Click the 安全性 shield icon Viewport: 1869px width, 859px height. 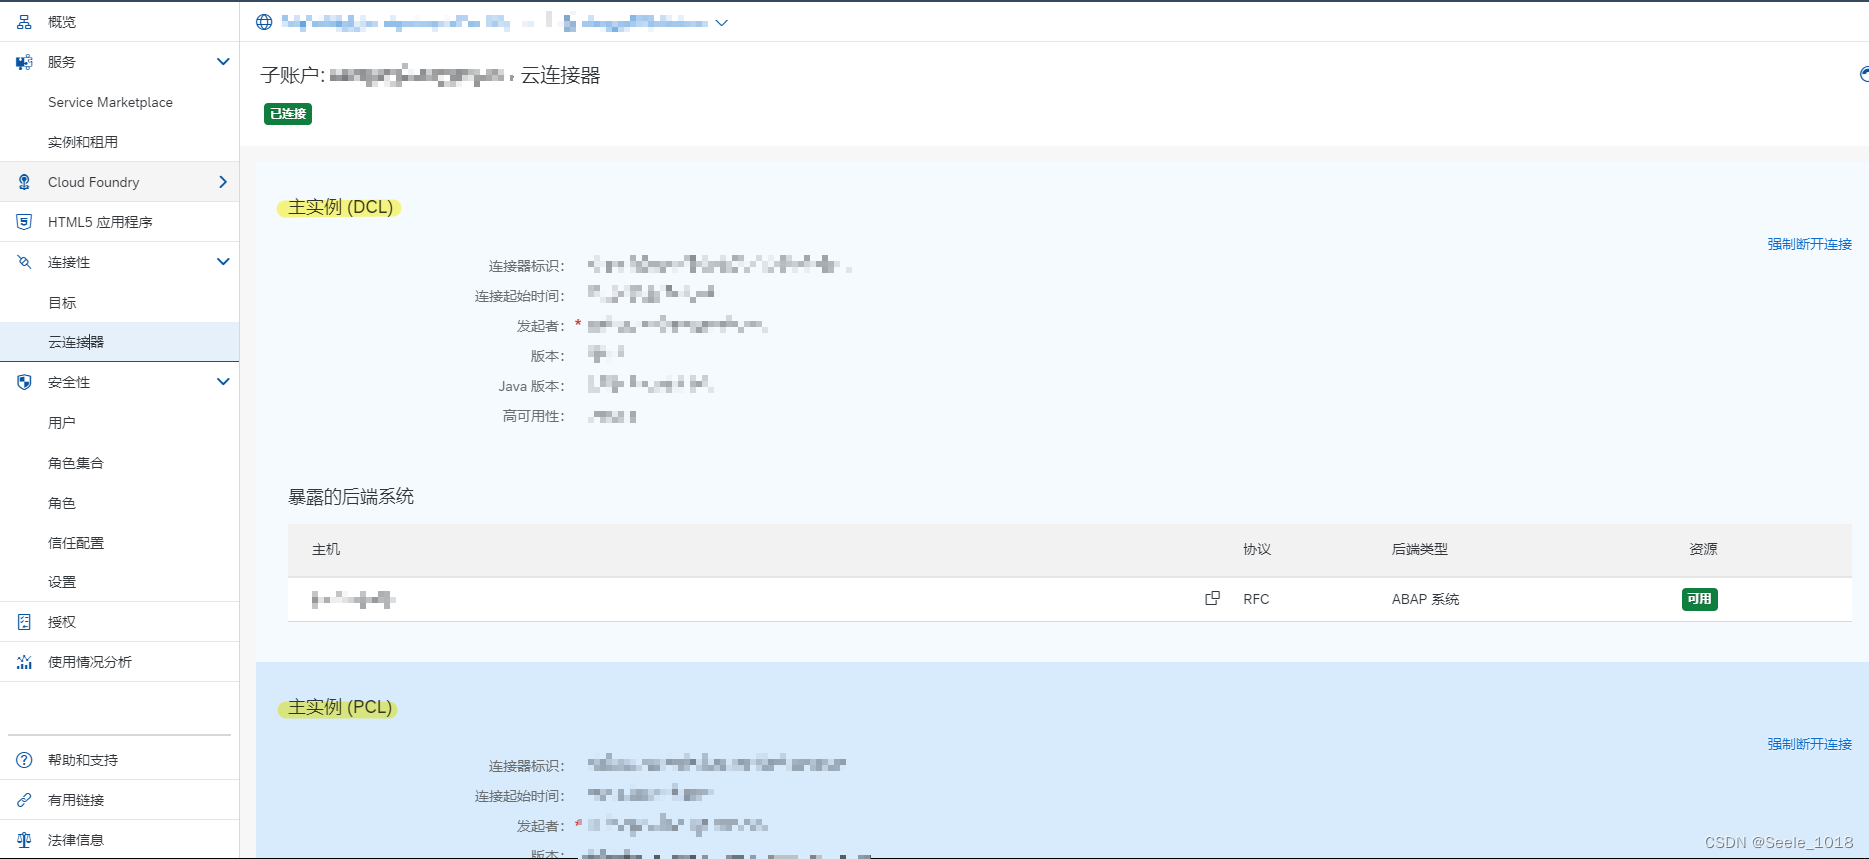(24, 382)
